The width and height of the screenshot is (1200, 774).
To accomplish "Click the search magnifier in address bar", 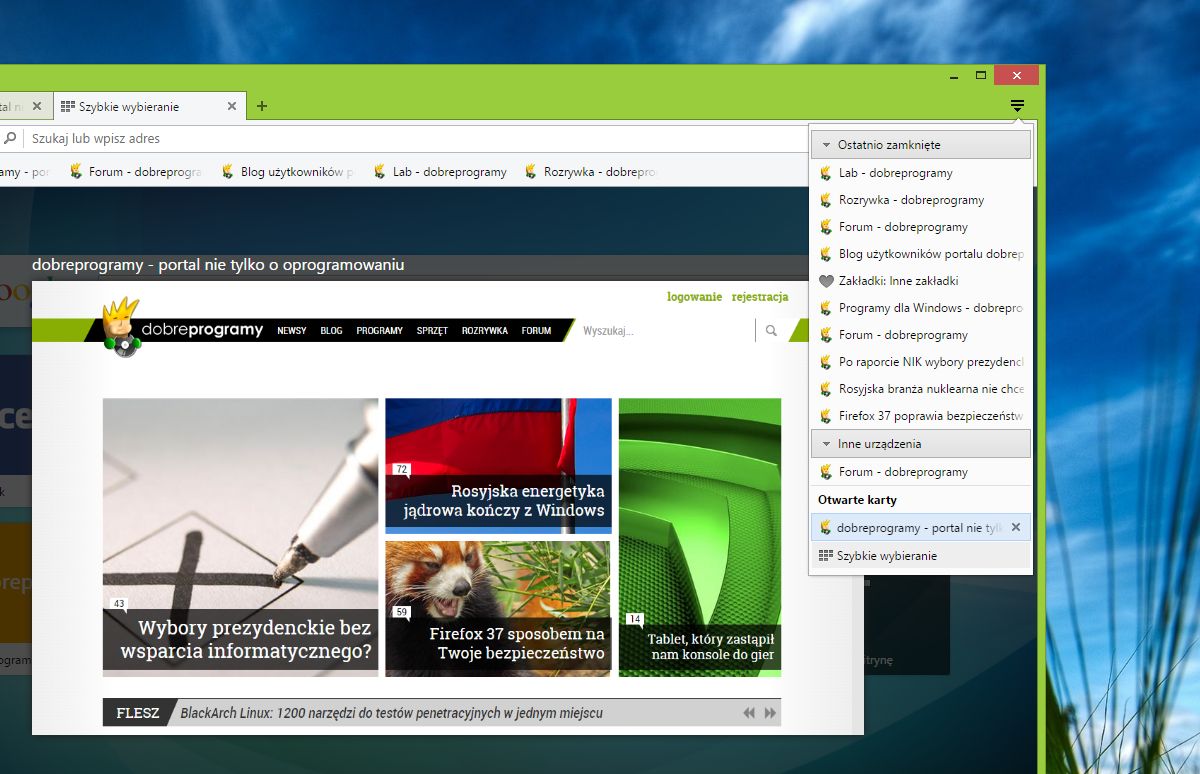I will [x=10, y=138].
